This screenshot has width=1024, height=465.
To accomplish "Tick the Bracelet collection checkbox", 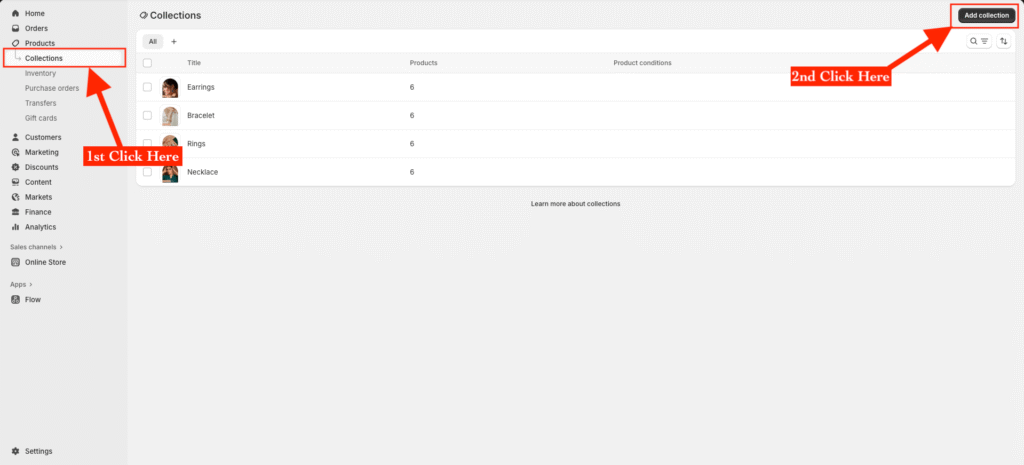I will 147,115.
